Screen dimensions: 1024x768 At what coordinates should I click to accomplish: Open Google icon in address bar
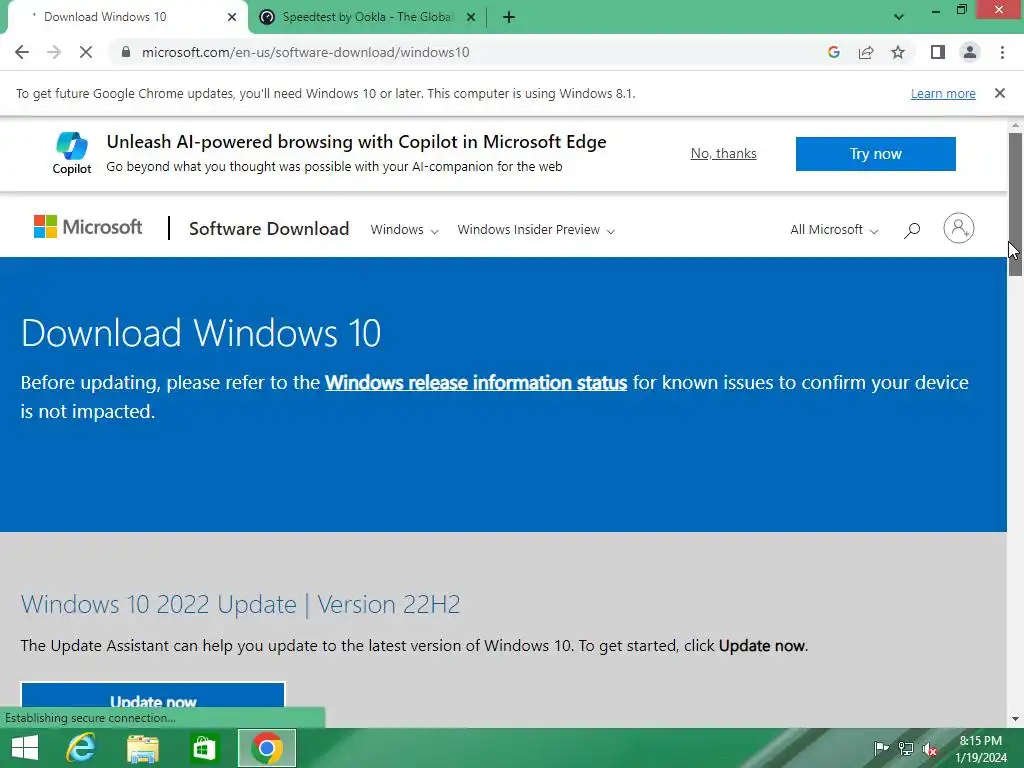(833, 52)
